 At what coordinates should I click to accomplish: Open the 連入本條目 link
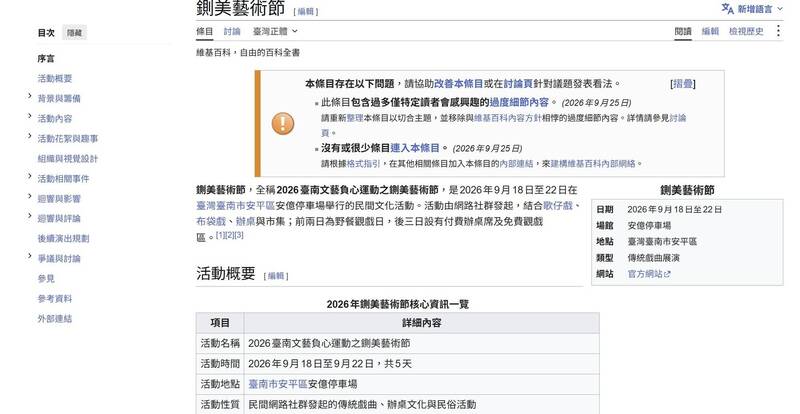[x=415, y=148]
